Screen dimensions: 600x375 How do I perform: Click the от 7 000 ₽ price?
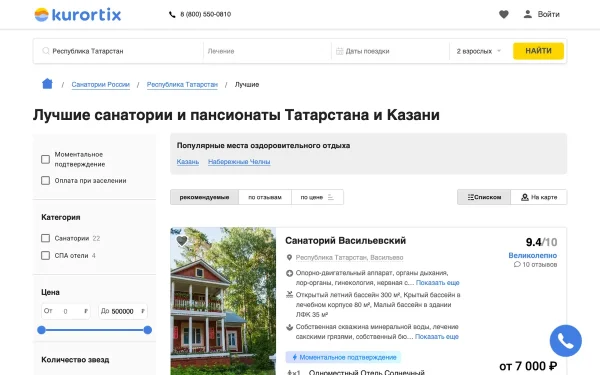[528, 366]
